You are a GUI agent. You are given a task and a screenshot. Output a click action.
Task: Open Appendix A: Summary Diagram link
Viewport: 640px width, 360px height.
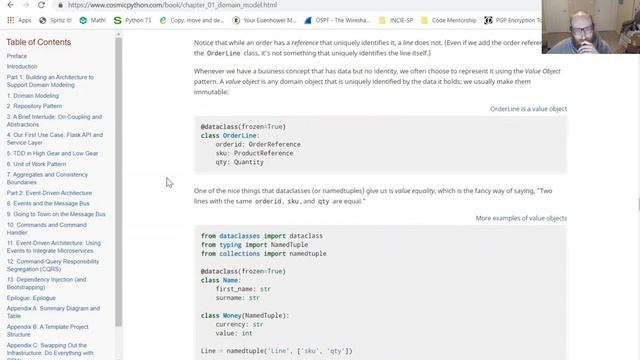point(53,312)
